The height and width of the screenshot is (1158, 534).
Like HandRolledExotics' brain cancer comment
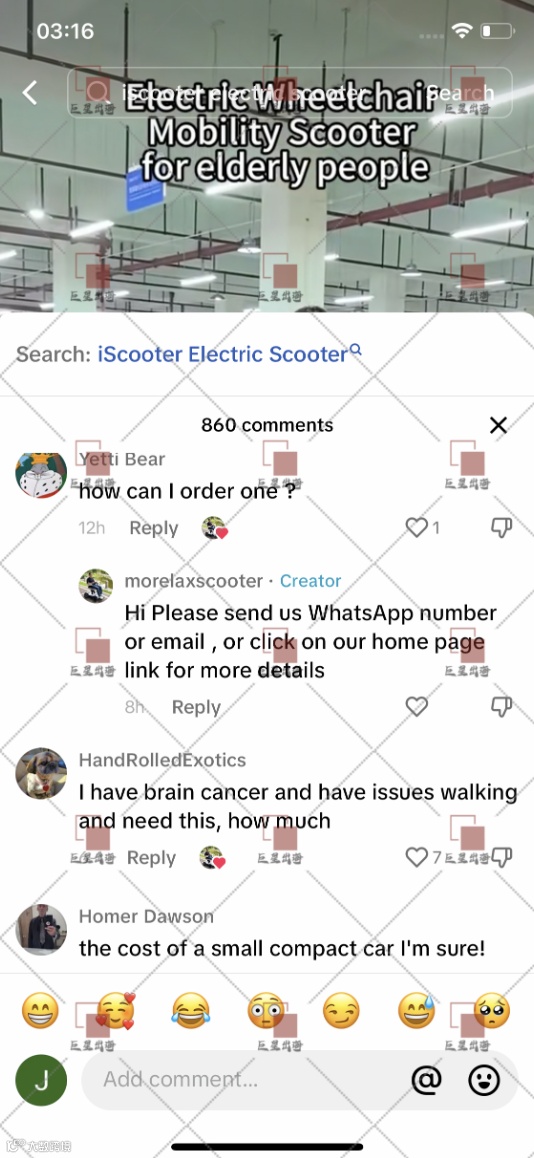point(417,857)
